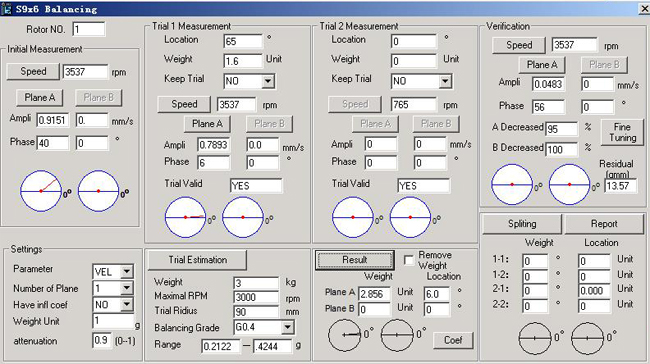Open Trial 1 Keep Trial dropdown

[x=268, y=81]
